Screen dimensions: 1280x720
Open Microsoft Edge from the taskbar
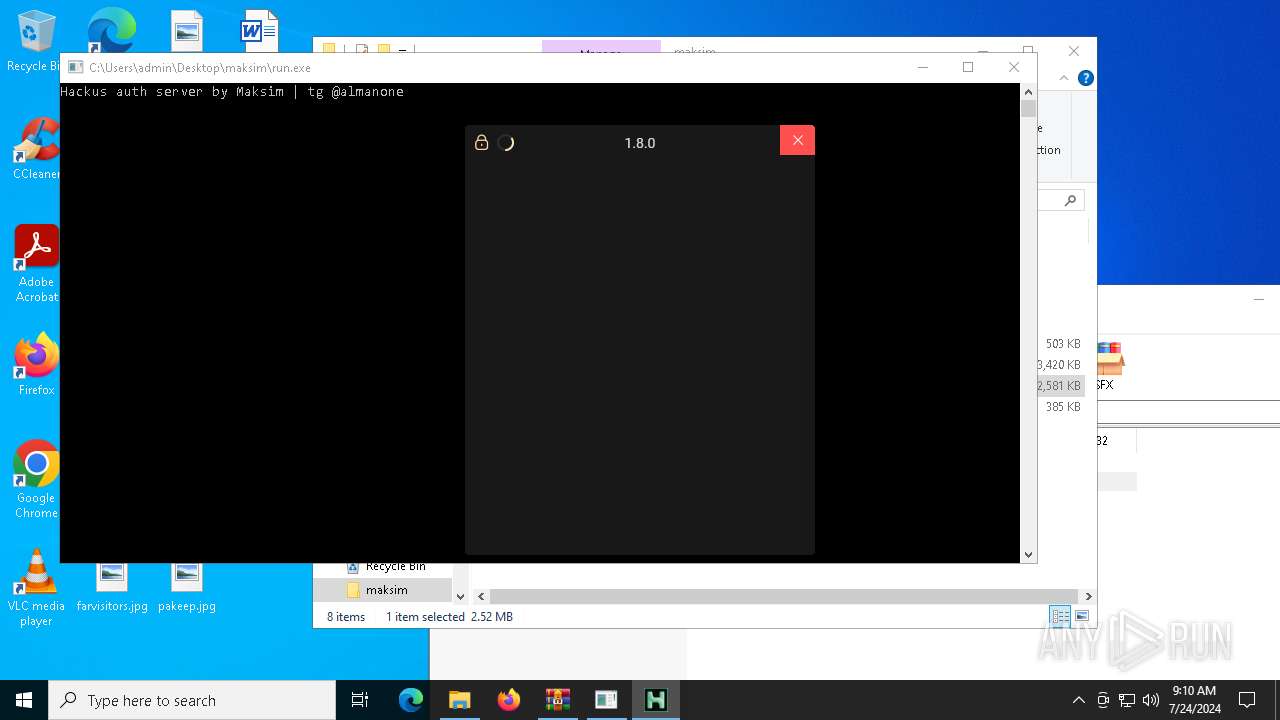point(411,700)
